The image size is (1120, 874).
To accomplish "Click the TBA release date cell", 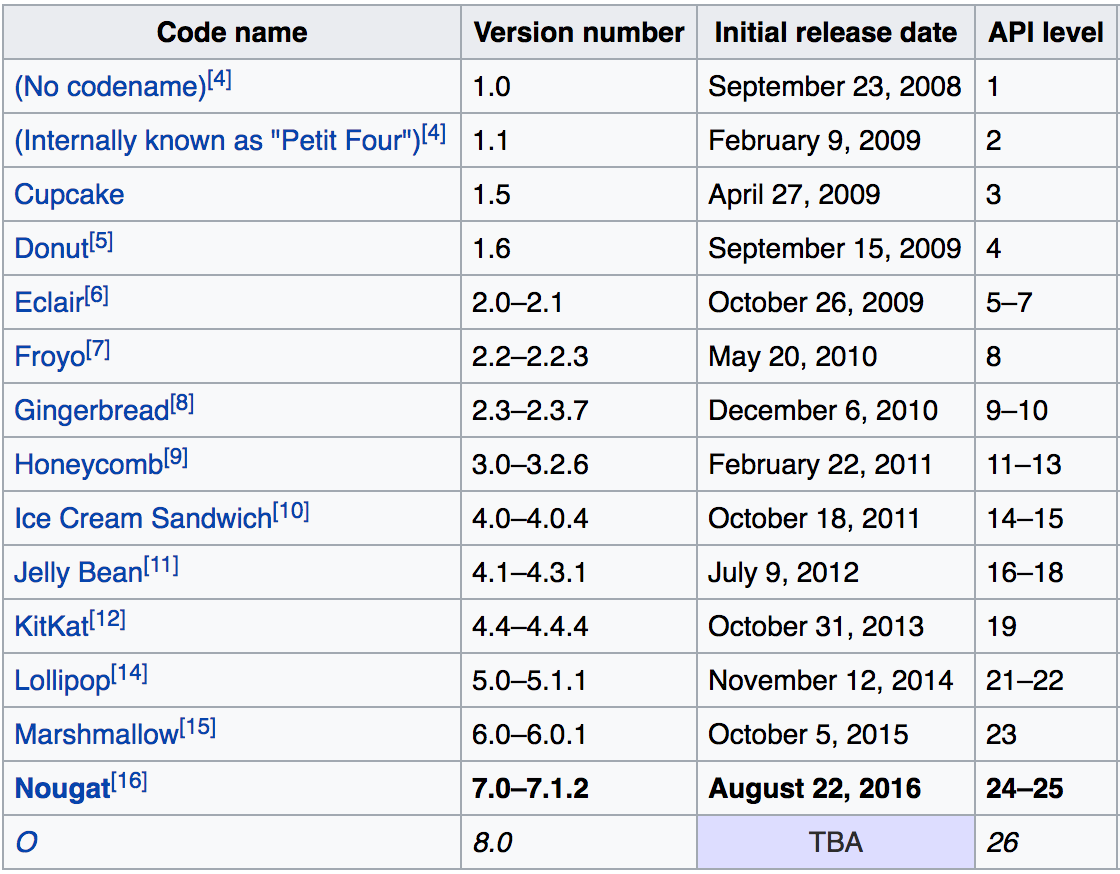I will click(836, 843).
